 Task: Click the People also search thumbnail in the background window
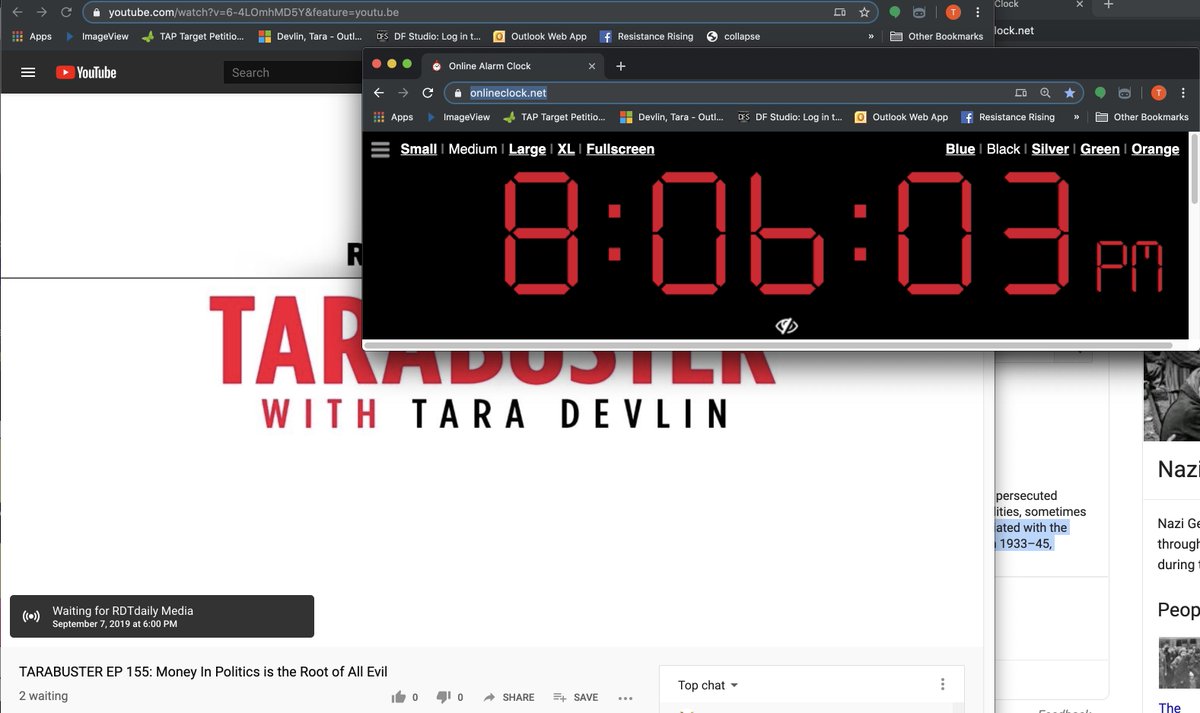(1179, 662)
